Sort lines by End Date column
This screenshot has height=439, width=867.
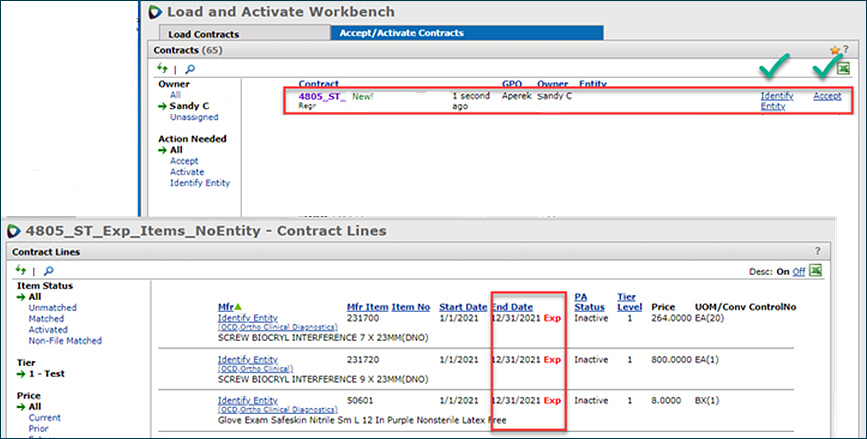tap(512, 307)
